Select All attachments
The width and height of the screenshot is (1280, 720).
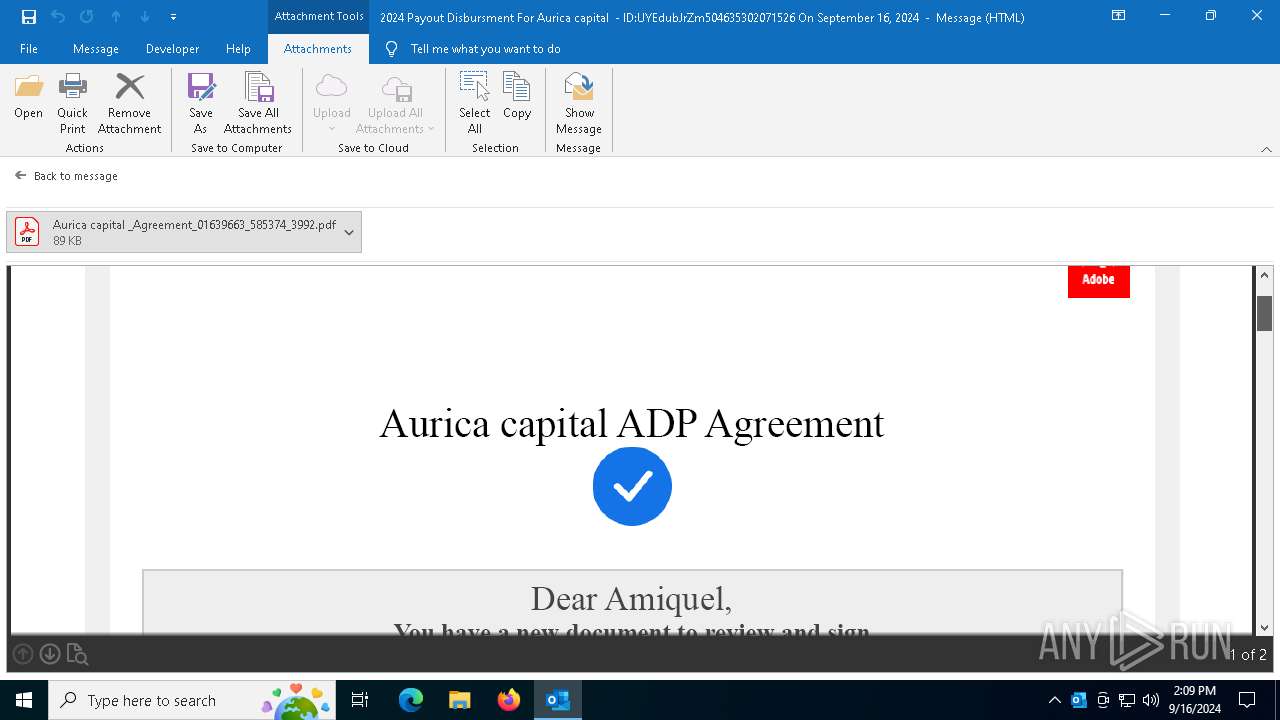[474, 103]
